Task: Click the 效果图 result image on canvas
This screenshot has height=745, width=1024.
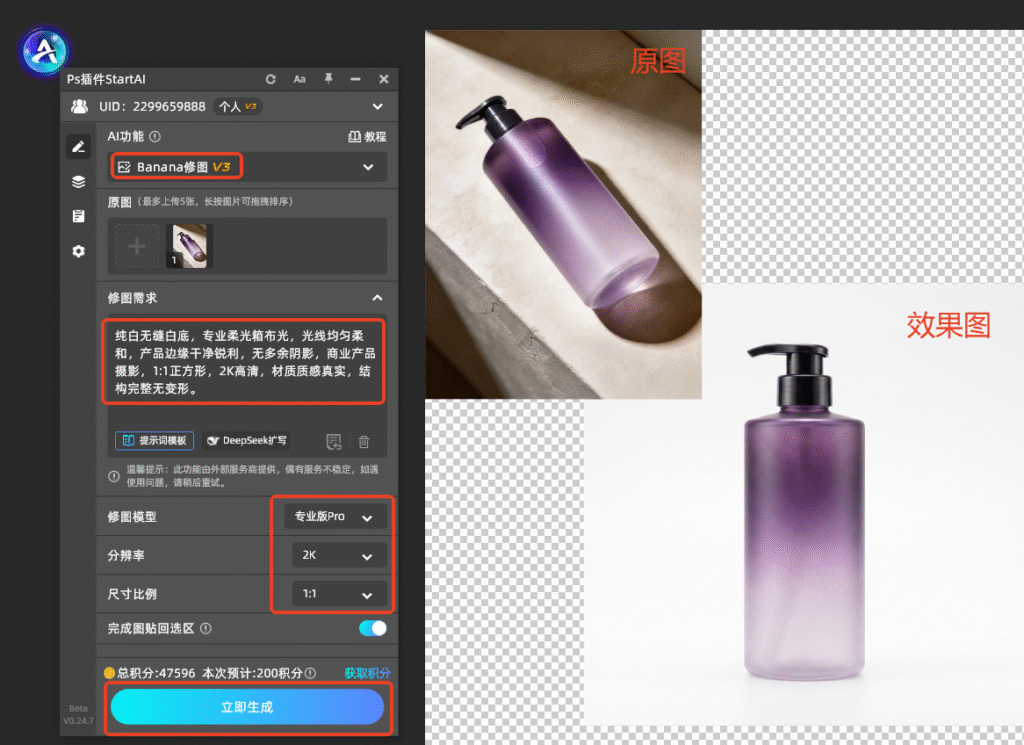Action: [804, 504]
